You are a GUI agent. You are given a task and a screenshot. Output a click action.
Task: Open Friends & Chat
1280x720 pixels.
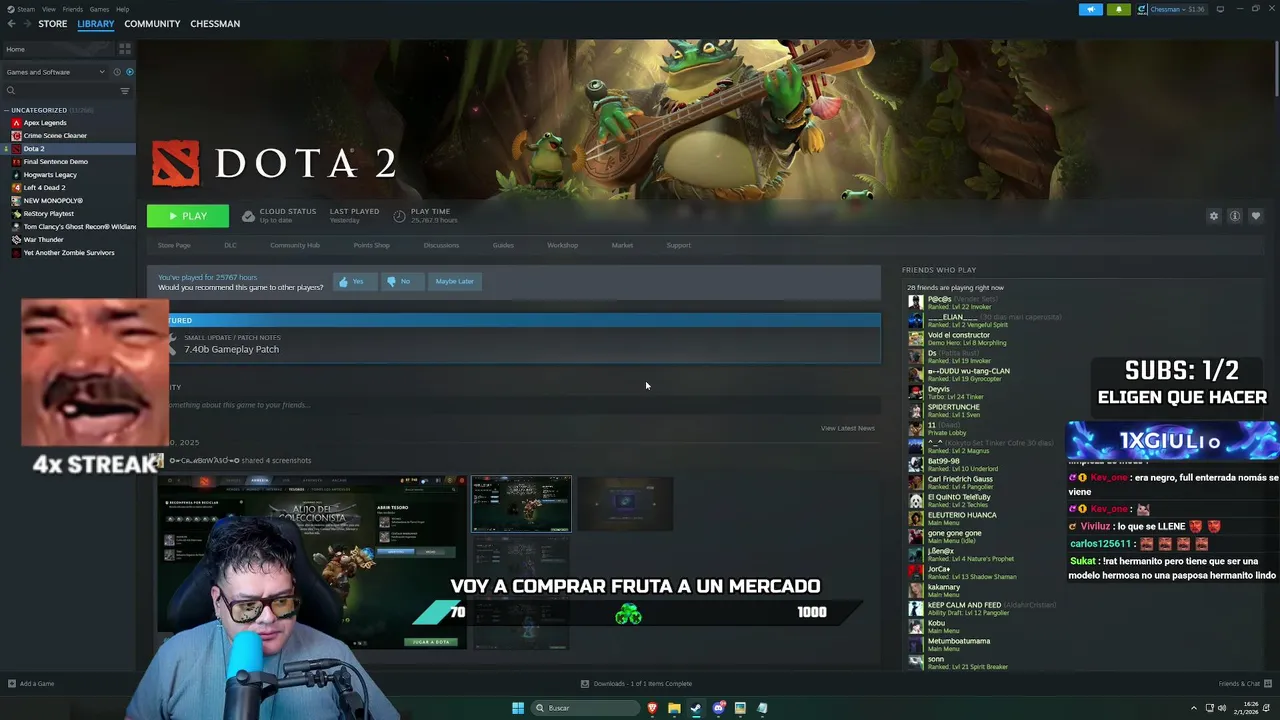[x=1243, y=684]
